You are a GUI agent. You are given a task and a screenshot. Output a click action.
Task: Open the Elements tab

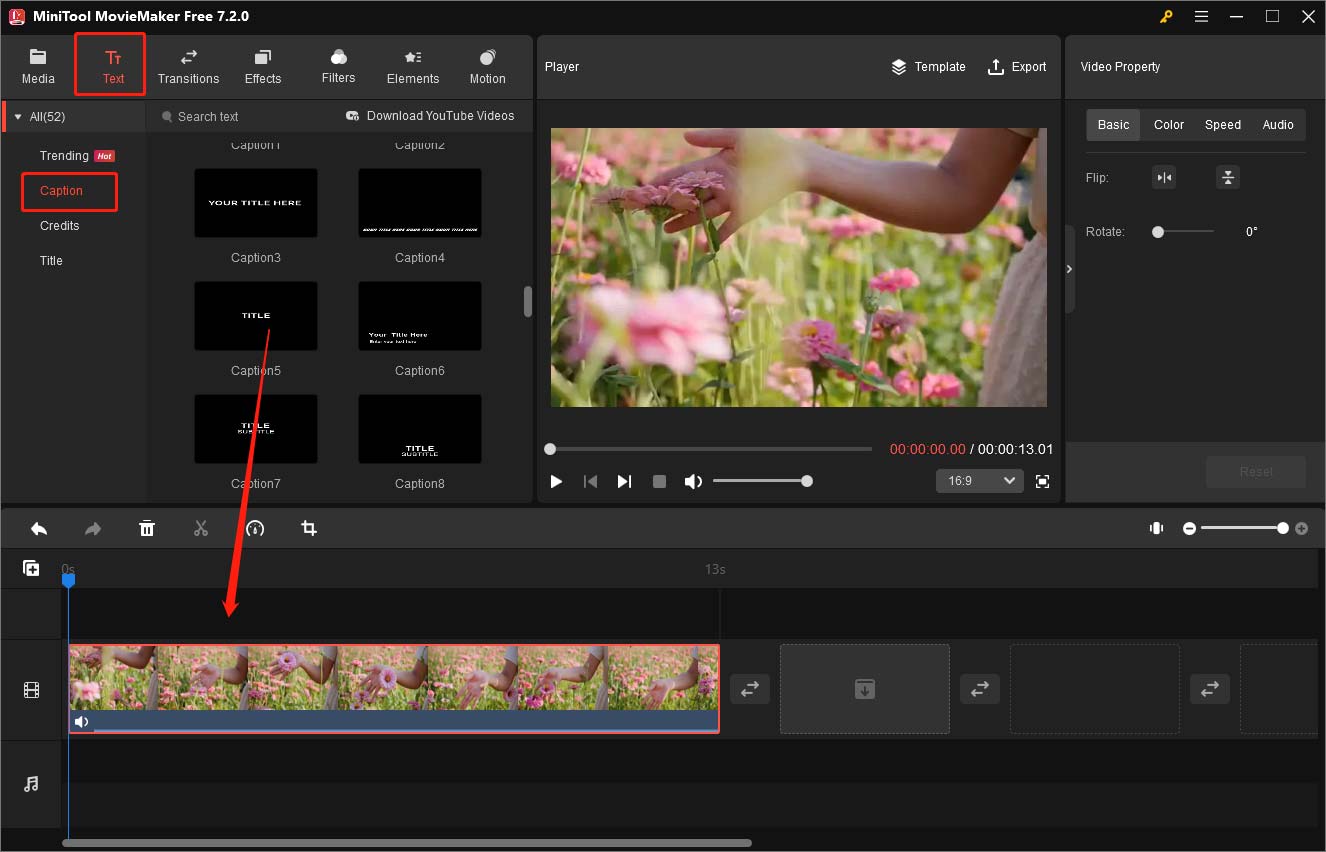click(x=413, y=66)
